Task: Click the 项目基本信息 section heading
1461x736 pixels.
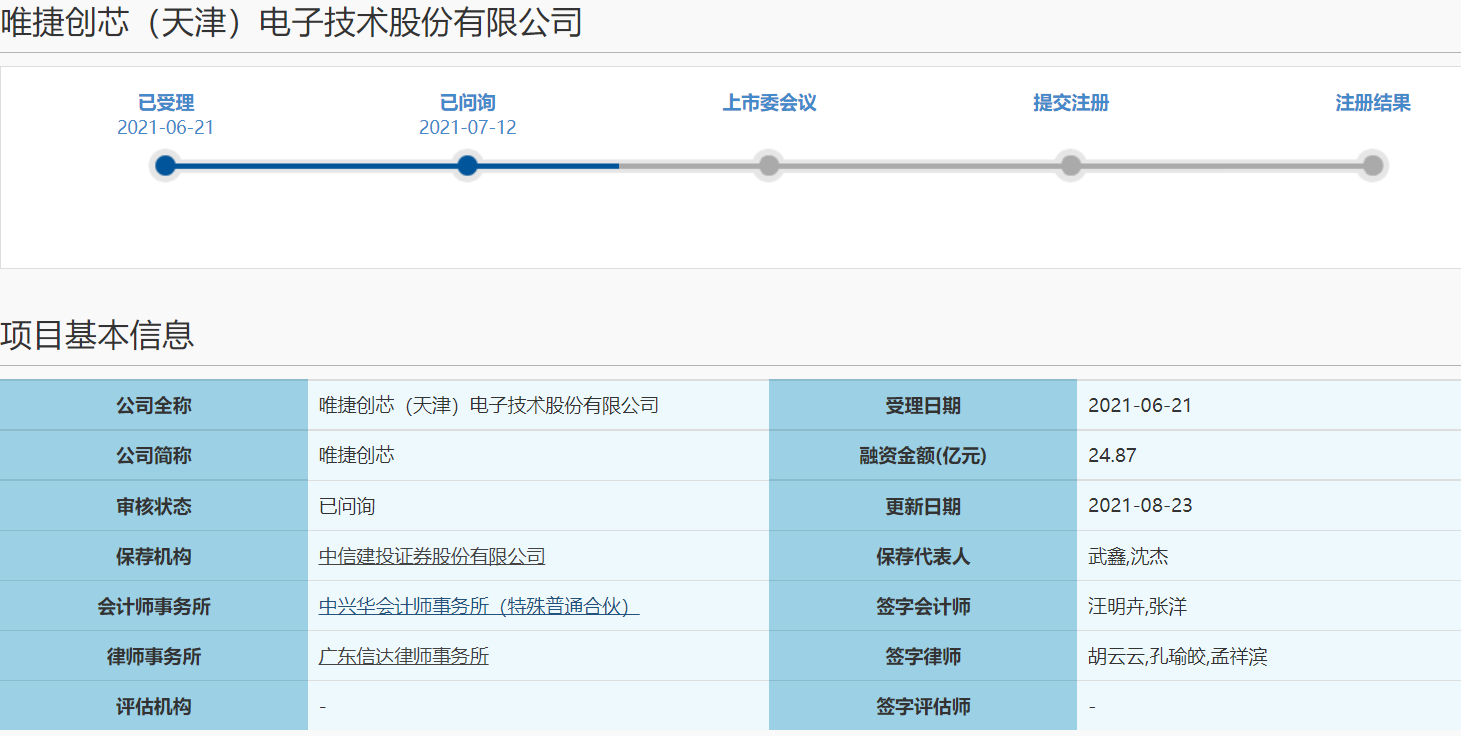Action: [x=97, y=335]
